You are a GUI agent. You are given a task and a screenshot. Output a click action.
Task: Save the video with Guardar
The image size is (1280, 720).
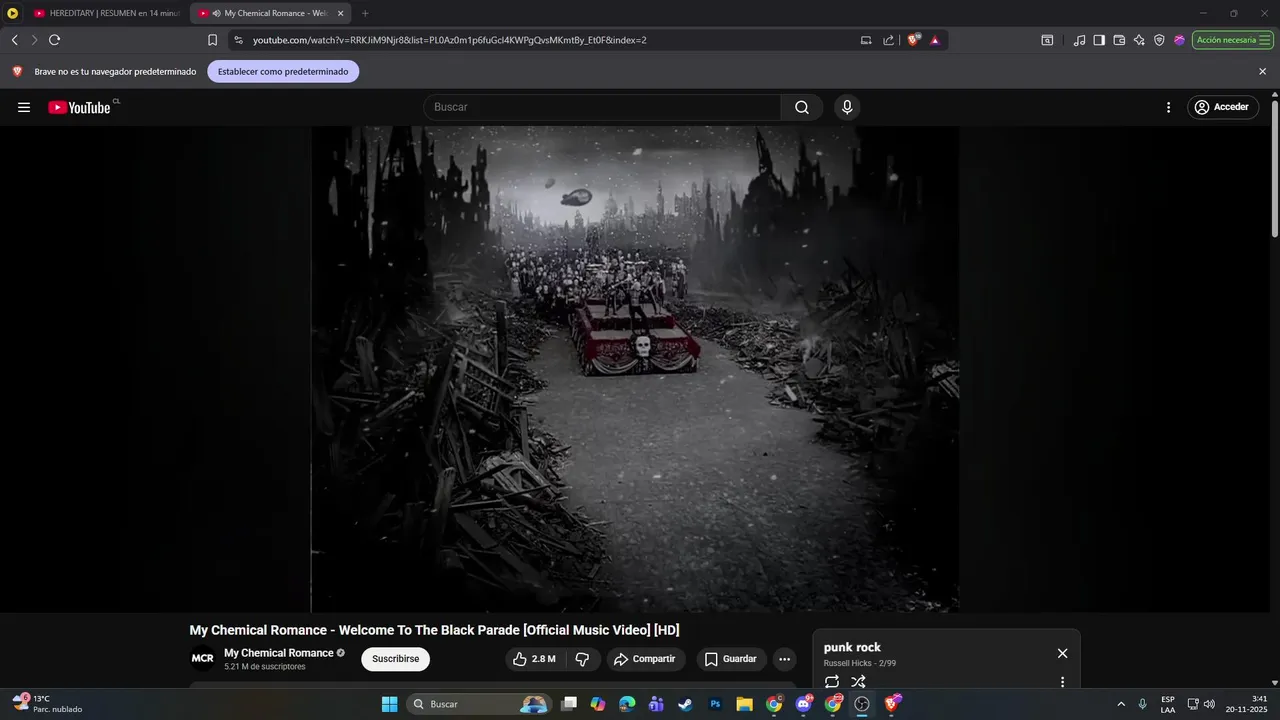pyautogui.click(x=730, y=659)
